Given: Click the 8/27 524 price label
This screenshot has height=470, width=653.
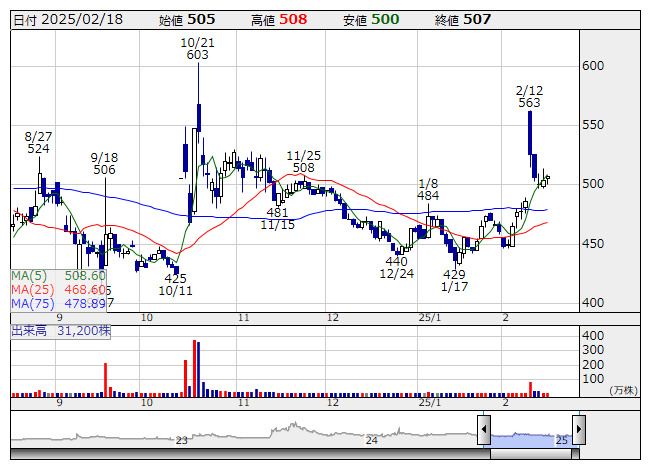Looking at the screenshot, I should click(38, 142).
